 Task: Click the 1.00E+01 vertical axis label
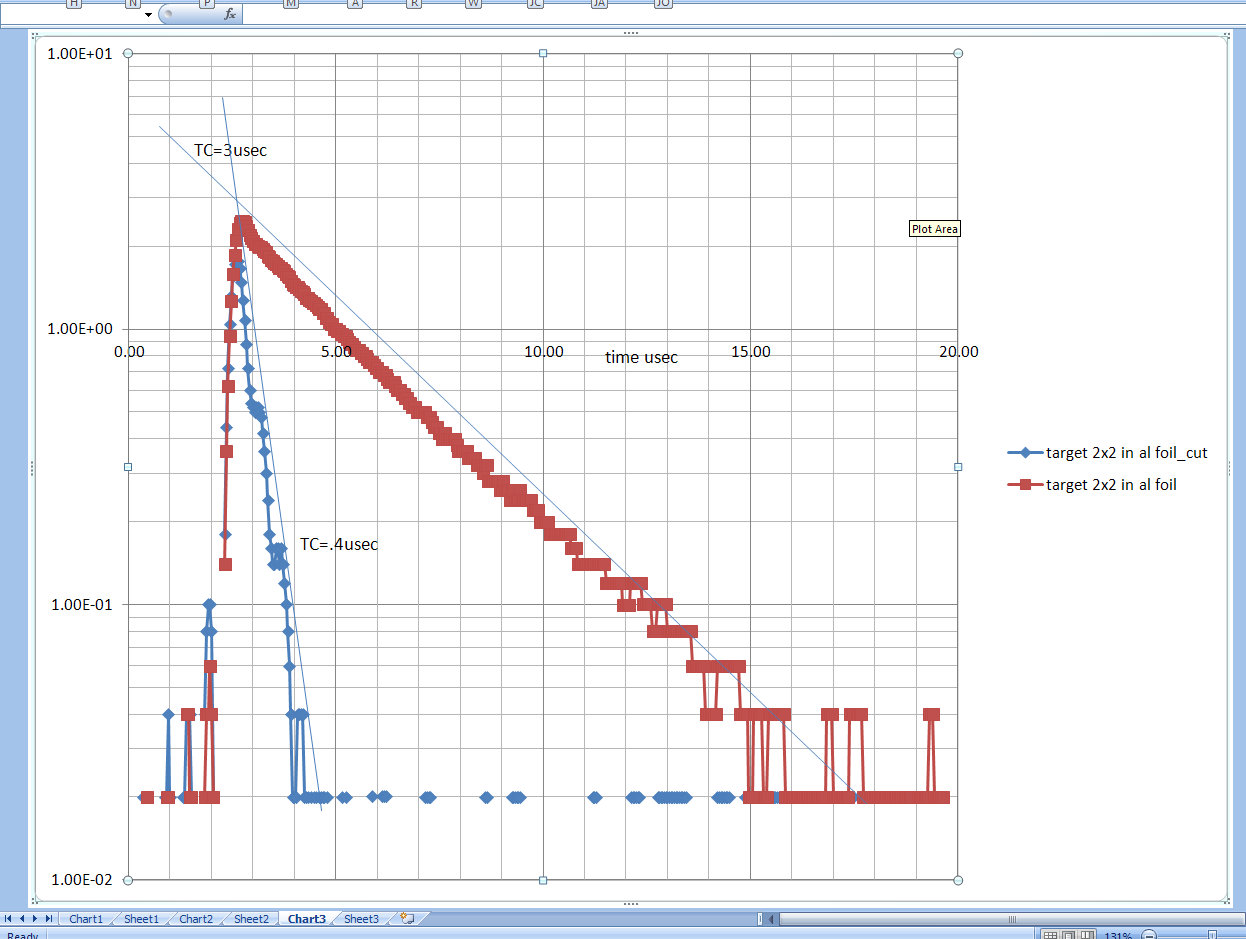tap(79, 53)
